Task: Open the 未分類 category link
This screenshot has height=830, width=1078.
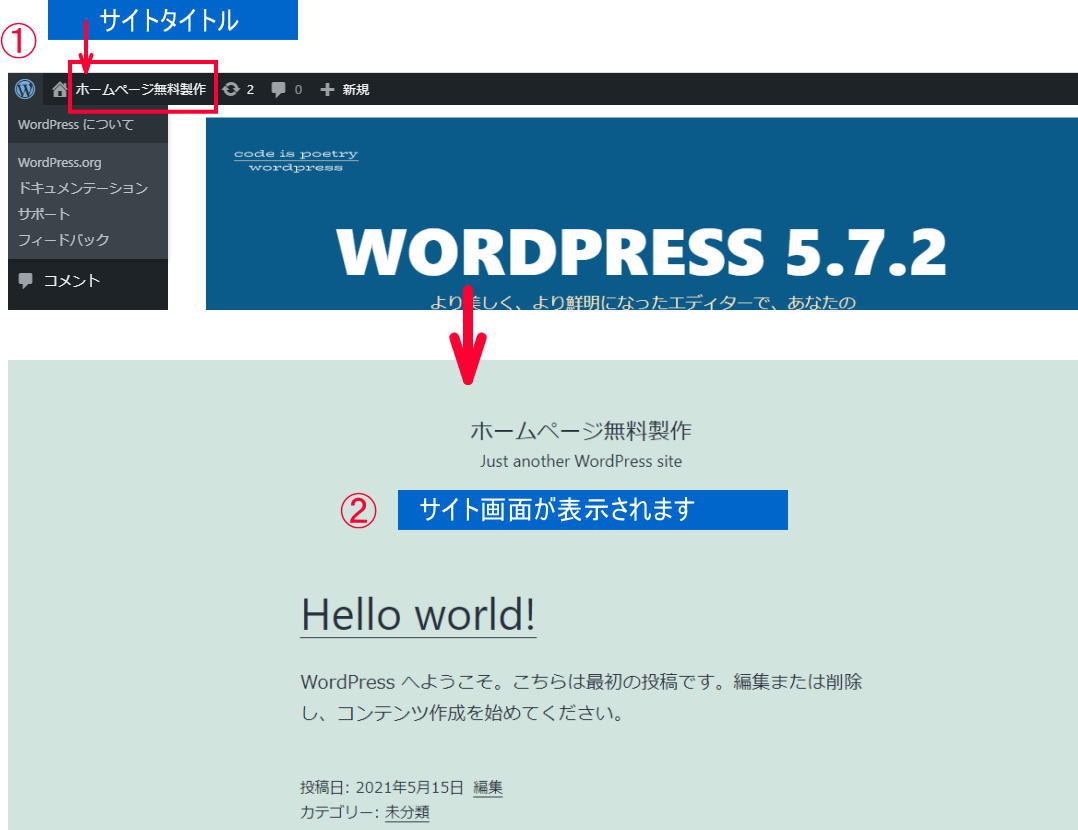Action: click(x=407, y=812)
